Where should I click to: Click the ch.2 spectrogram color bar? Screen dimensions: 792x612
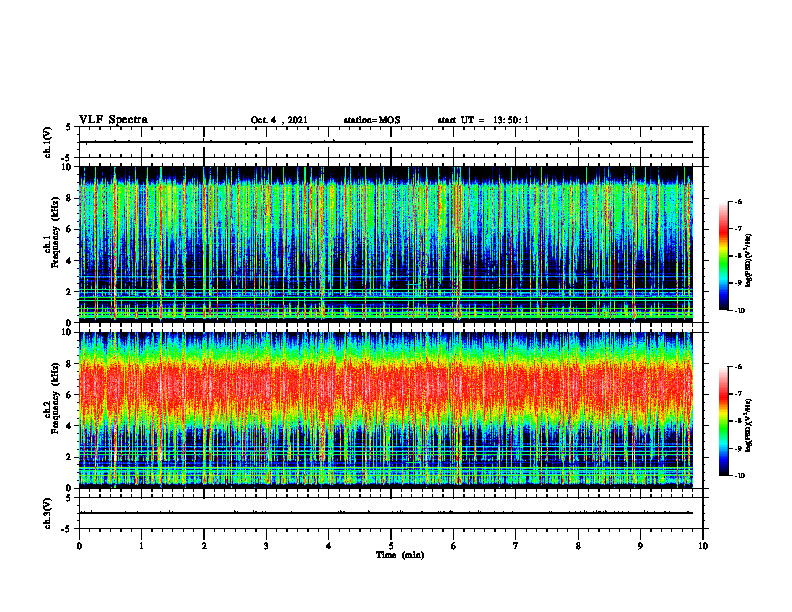point(723,421)
